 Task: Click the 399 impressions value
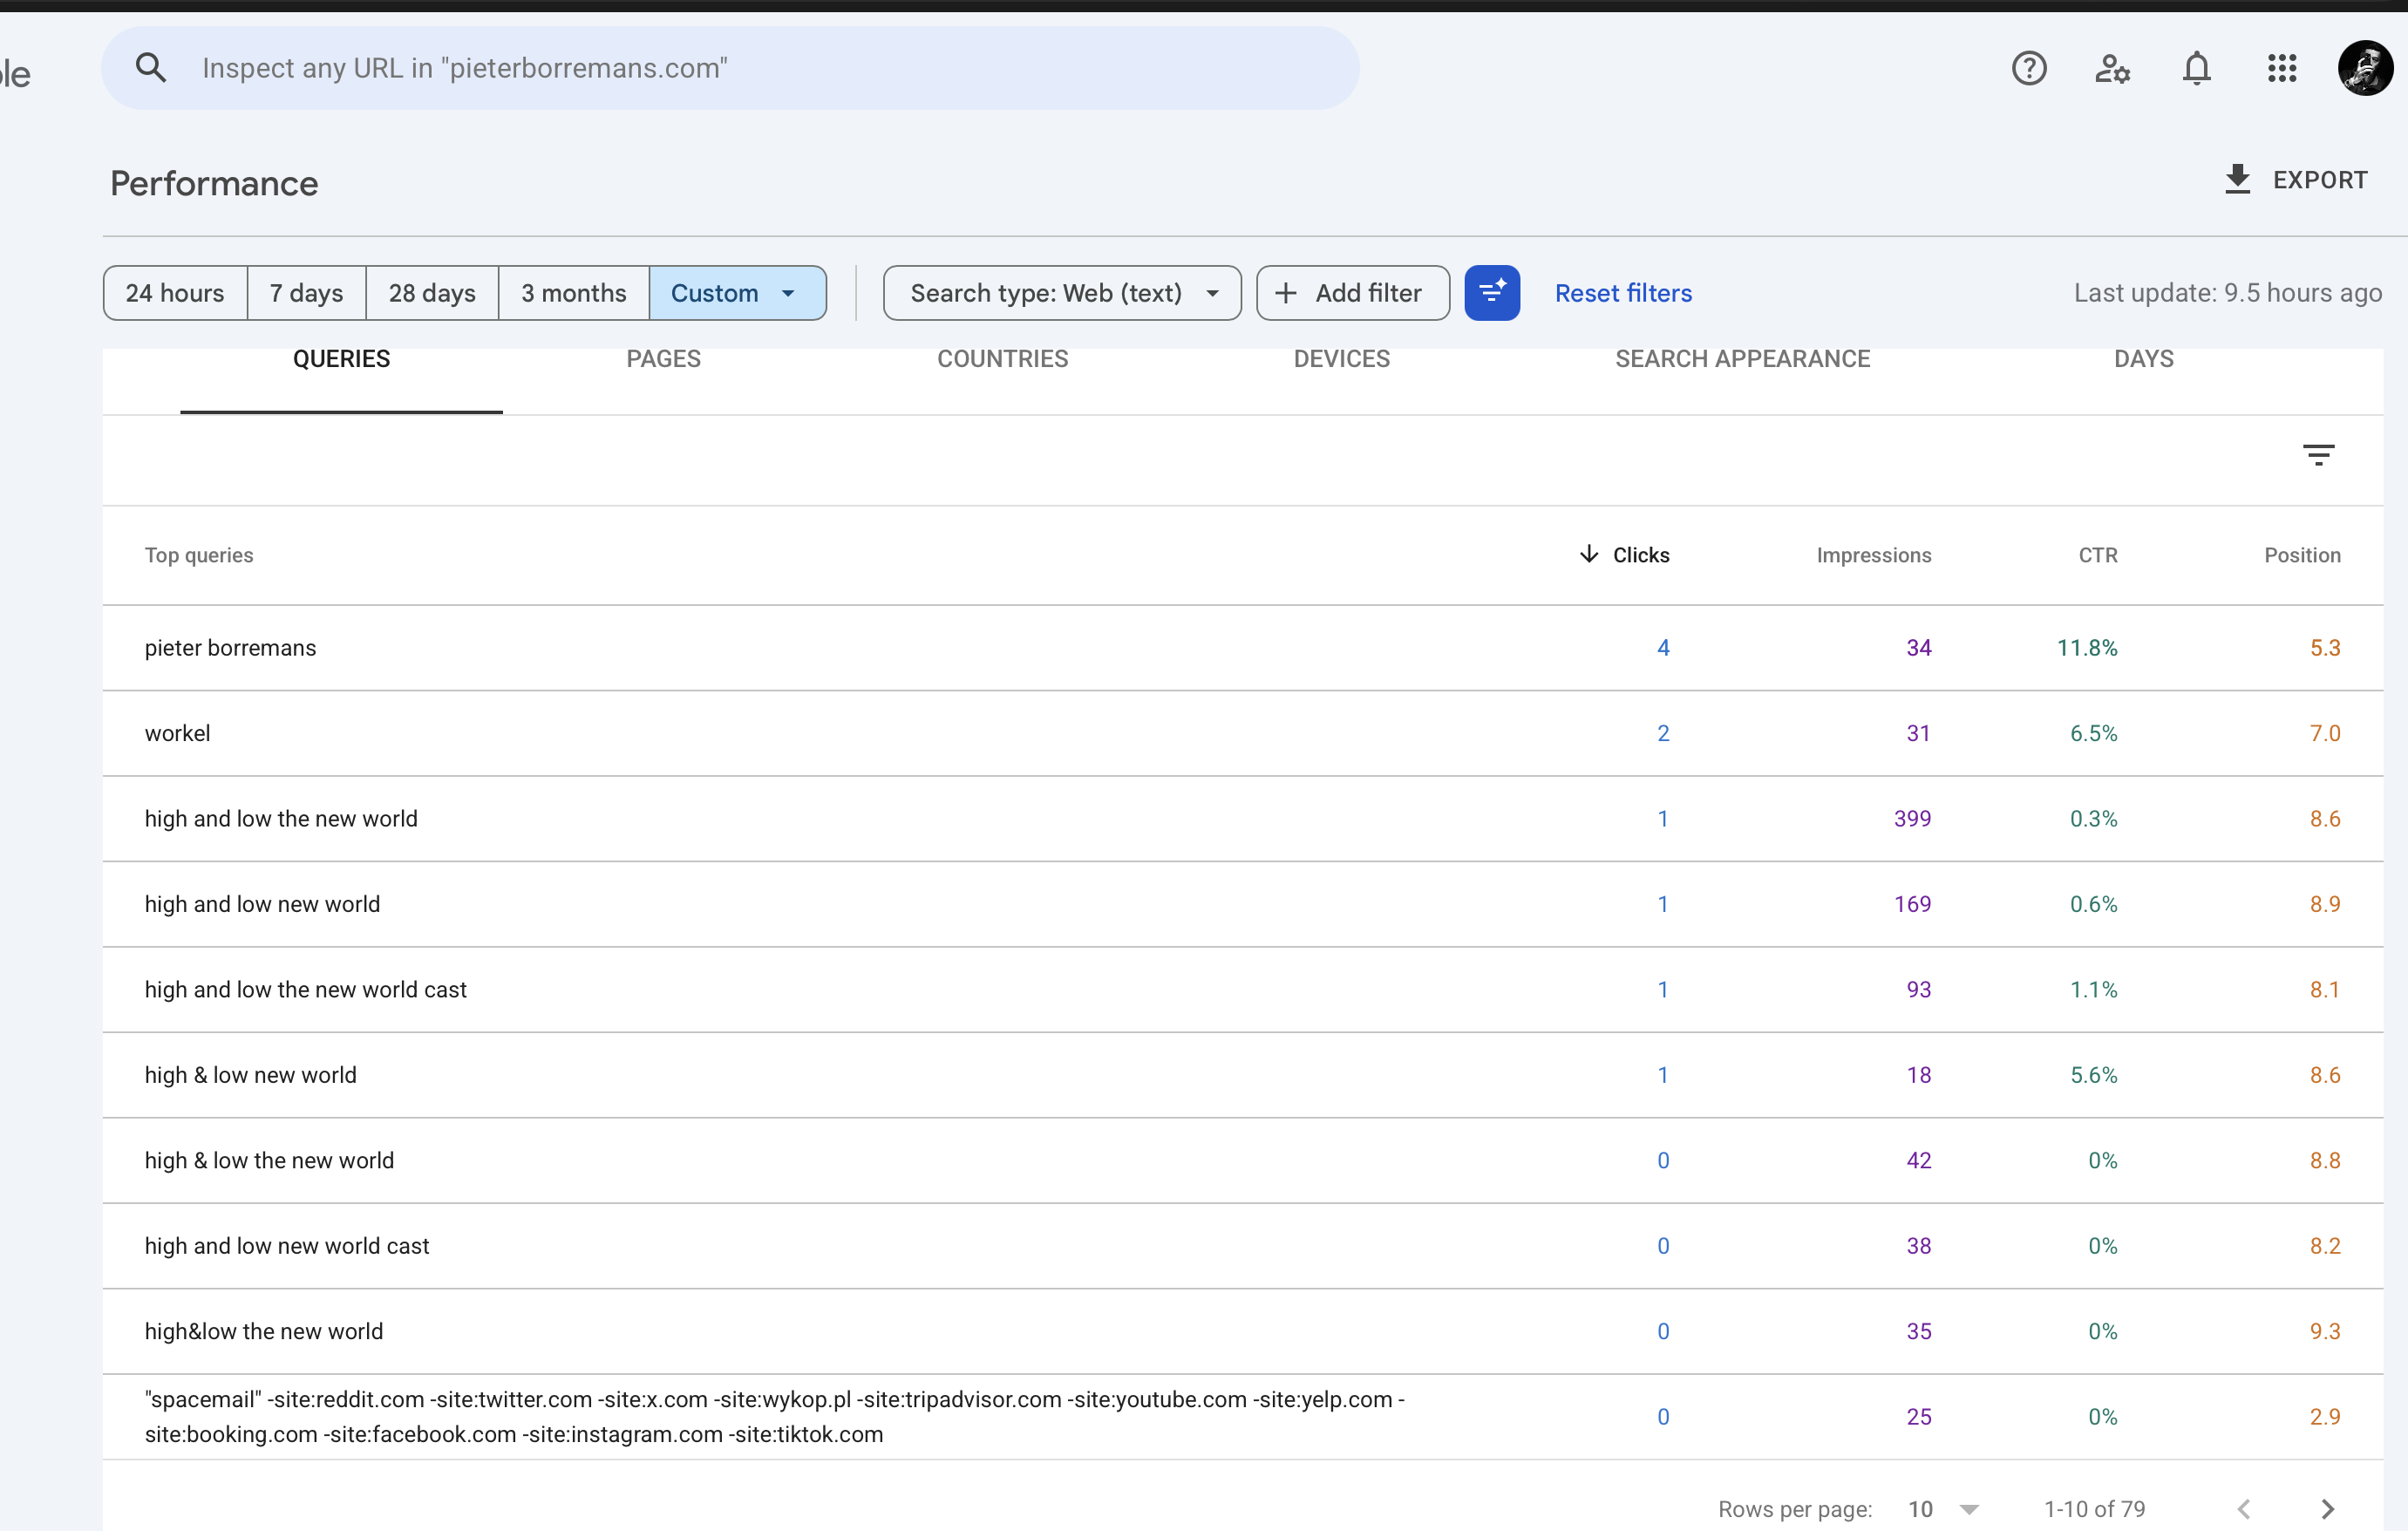[x=1912, y=819]
